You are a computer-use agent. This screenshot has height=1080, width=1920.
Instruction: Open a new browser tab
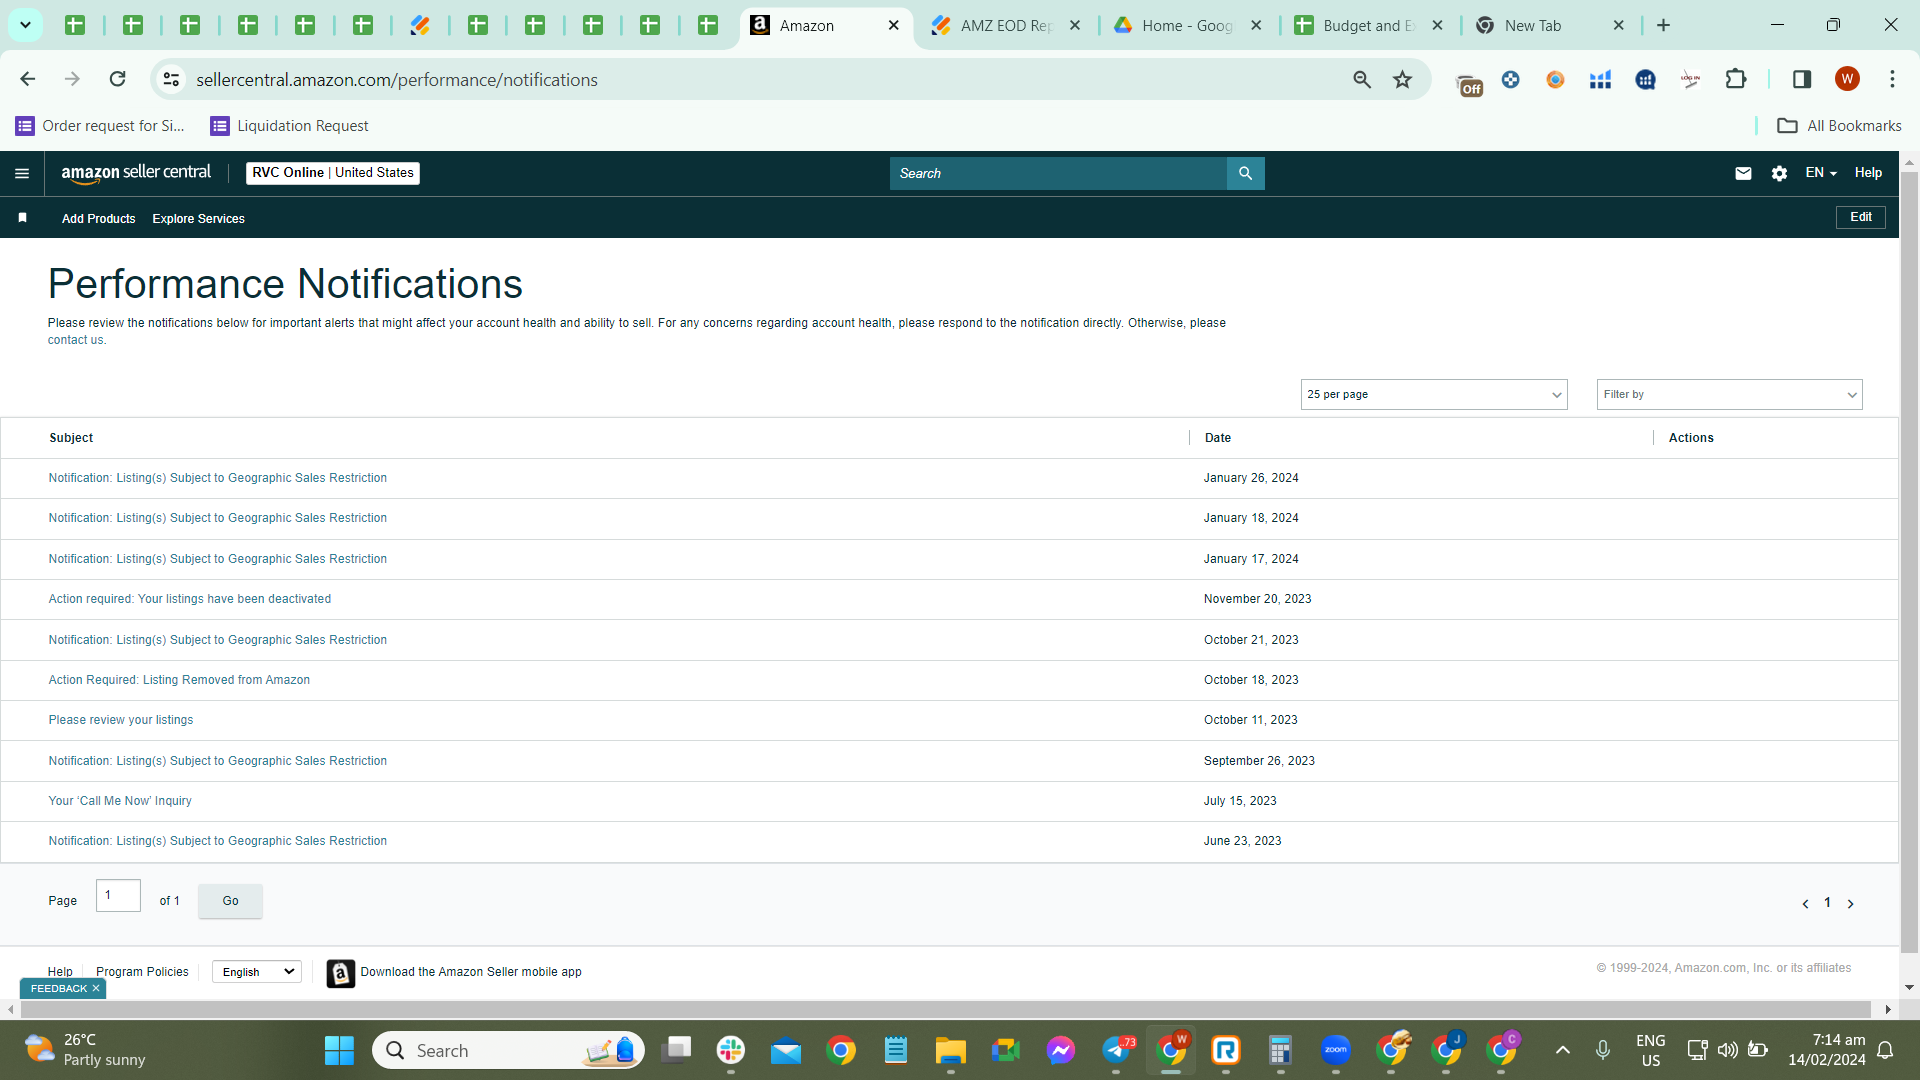pos(1663,26)
